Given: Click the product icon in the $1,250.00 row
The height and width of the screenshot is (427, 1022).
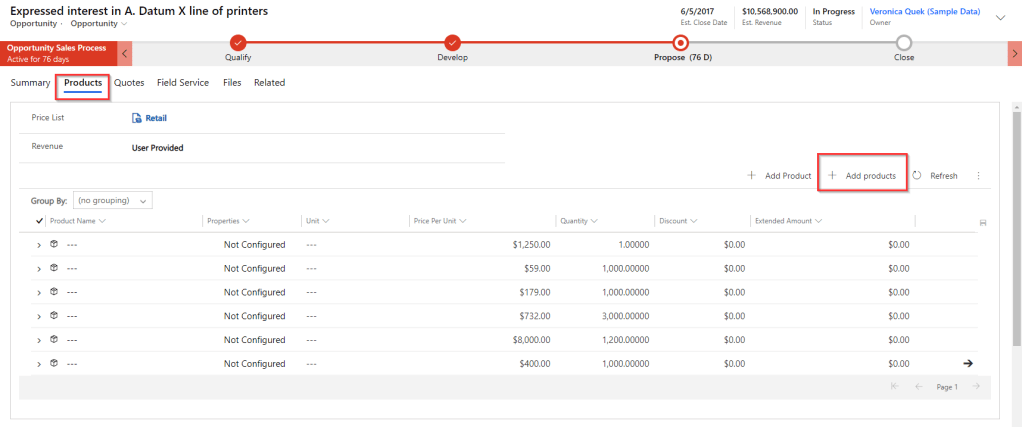Looking at the screenshot, I should pos(54,244).
